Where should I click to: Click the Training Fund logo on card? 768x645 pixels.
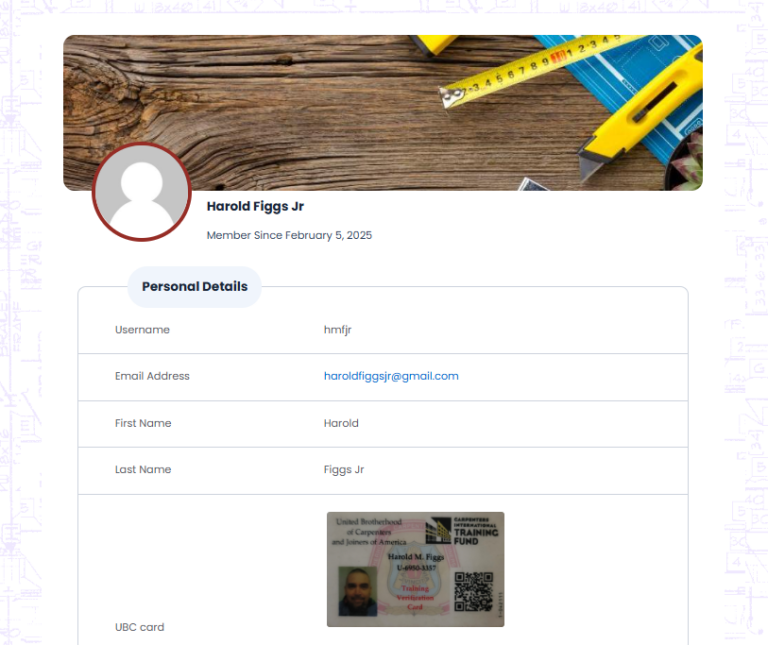461,530
